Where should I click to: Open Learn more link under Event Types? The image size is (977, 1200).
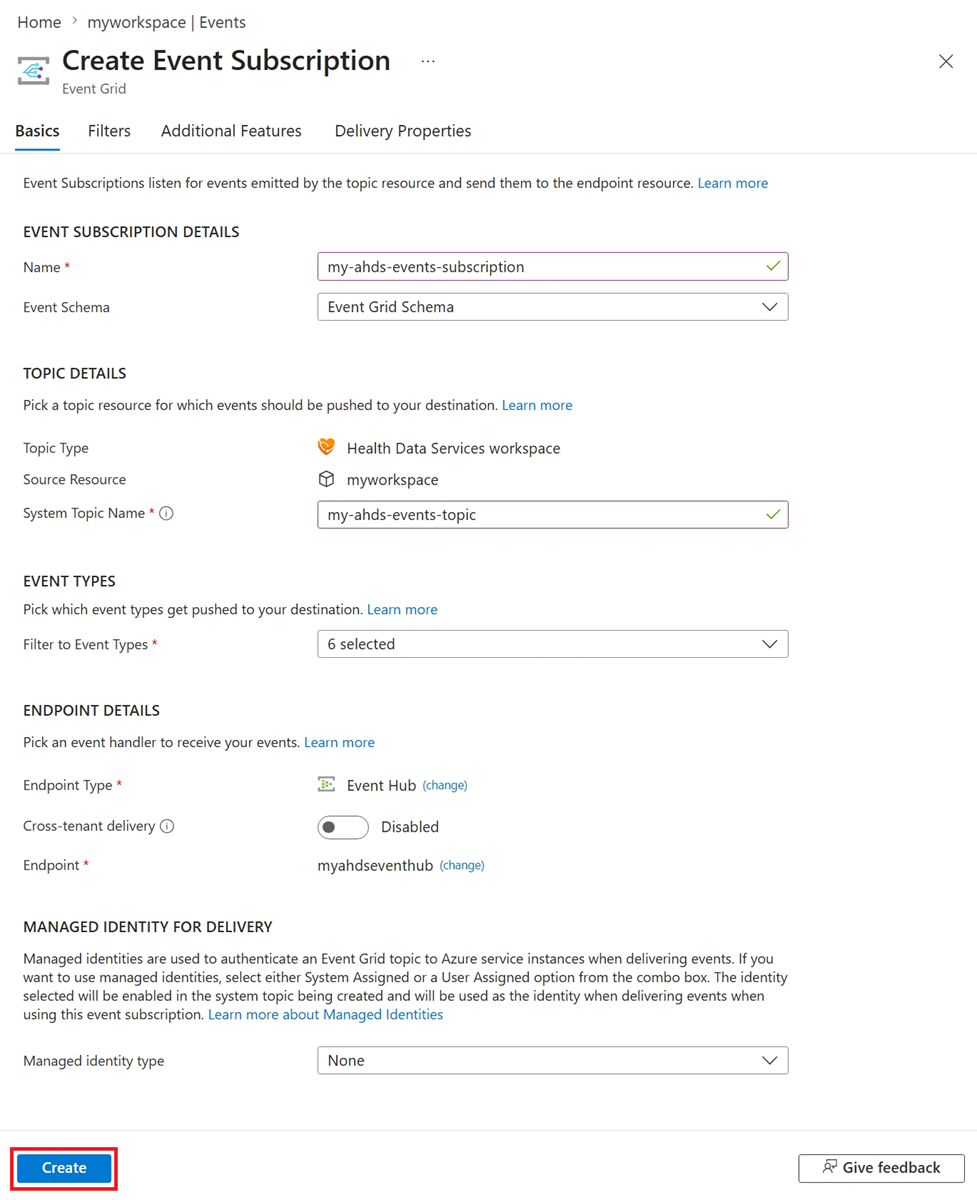402,609
